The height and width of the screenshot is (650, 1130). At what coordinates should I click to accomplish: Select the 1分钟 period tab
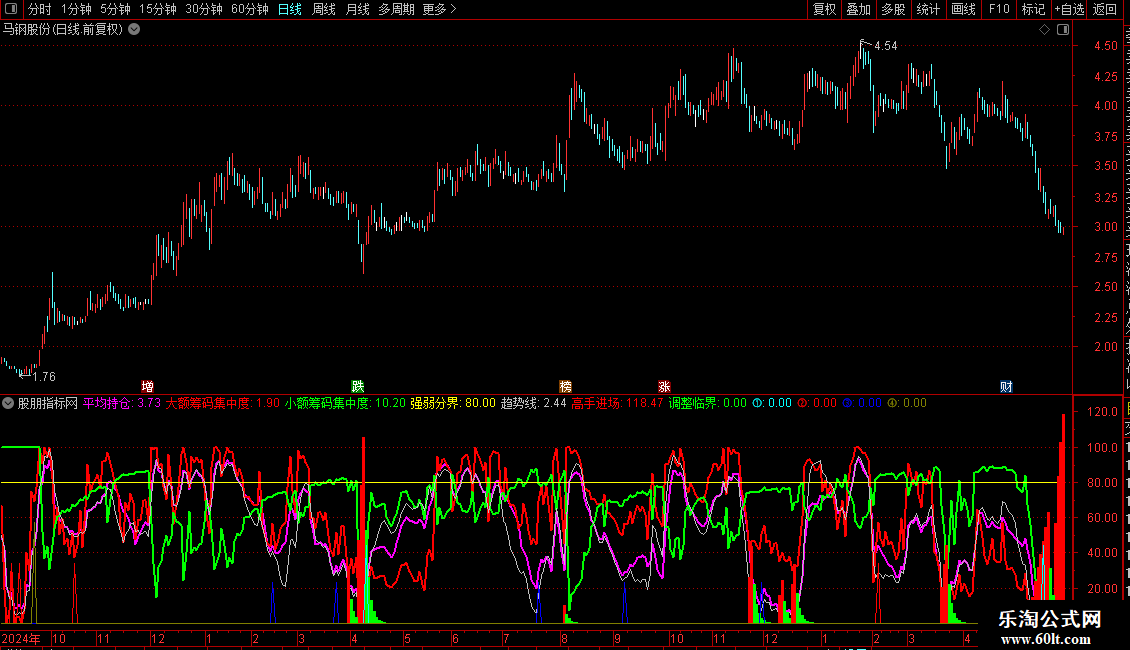(76, 9)
